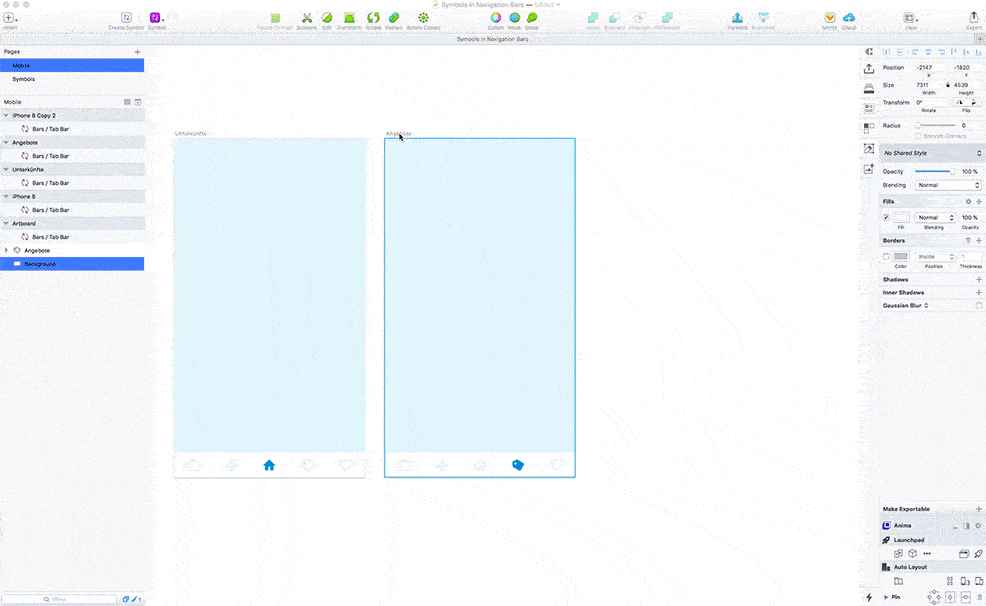Click the layer Filter search field

59,599
